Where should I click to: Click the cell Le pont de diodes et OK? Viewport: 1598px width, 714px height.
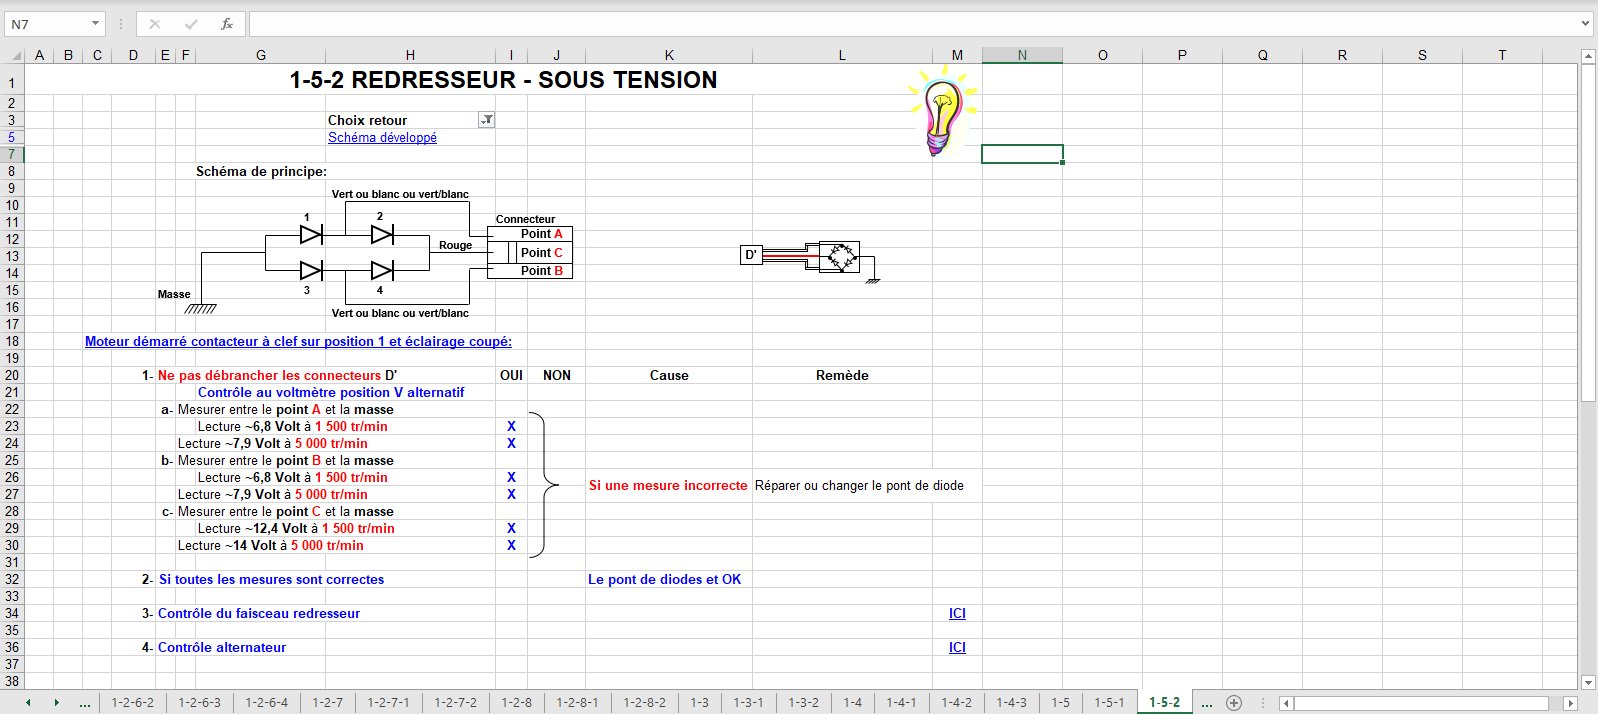point(665,580)
